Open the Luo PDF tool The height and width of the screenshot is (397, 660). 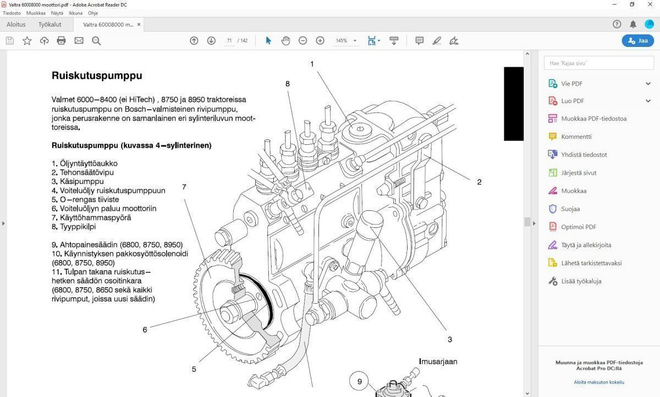pyautogui.click(x=572, y=101)
